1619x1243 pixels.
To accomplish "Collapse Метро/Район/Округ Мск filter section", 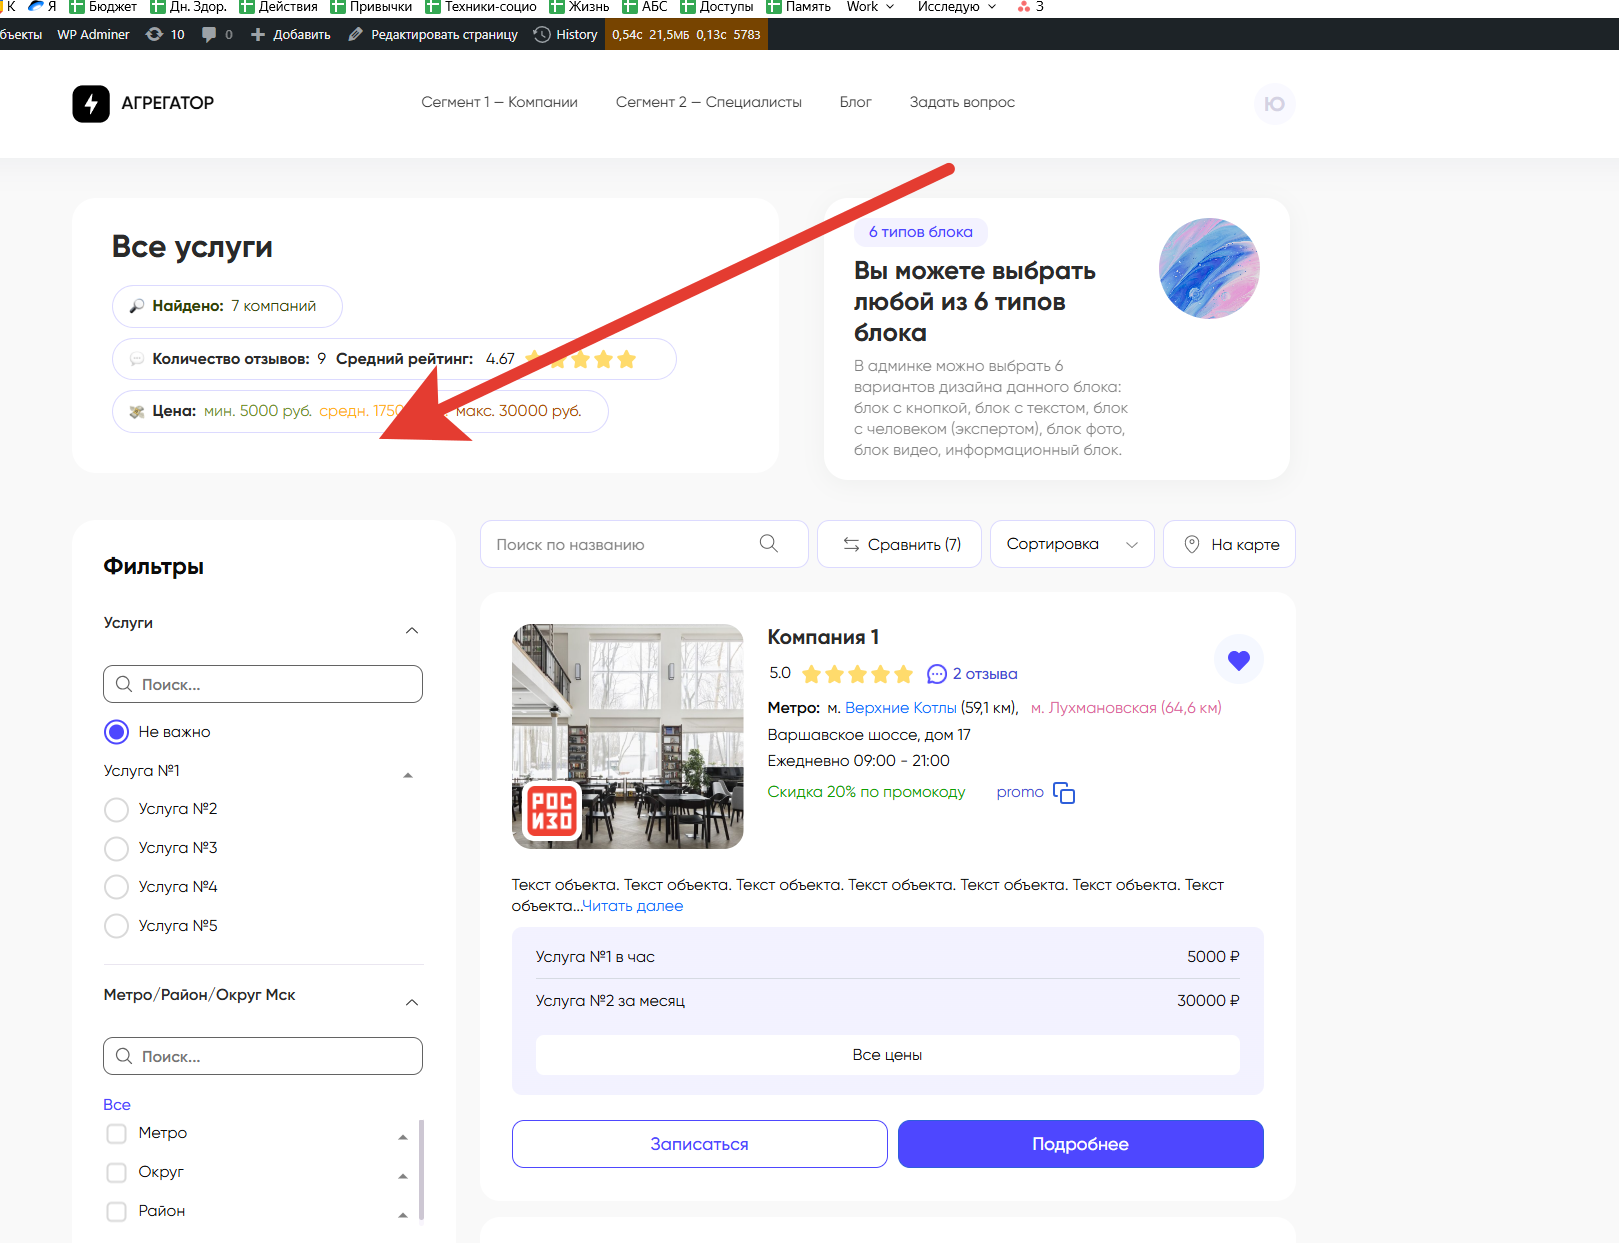I will (411, 1002).
